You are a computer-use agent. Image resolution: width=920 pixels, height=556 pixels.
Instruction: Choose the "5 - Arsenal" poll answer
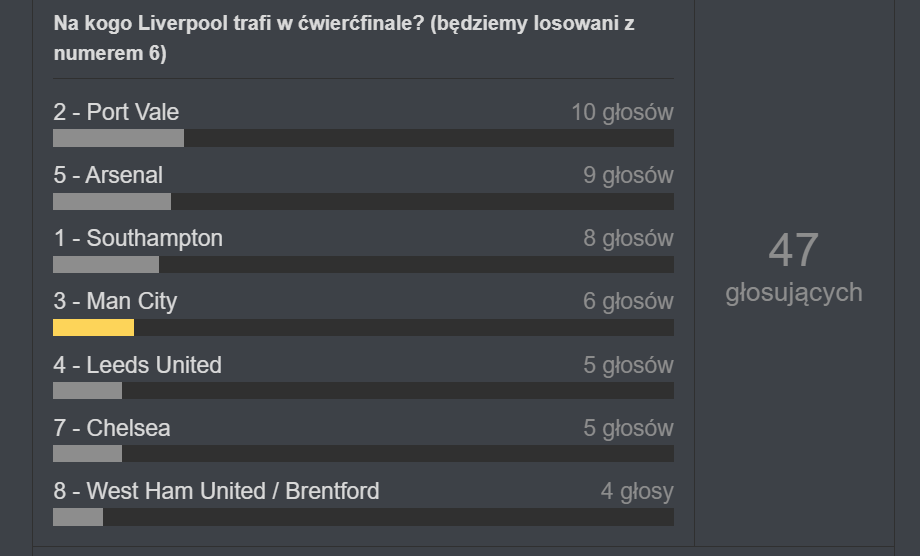[x=108, y=175]
